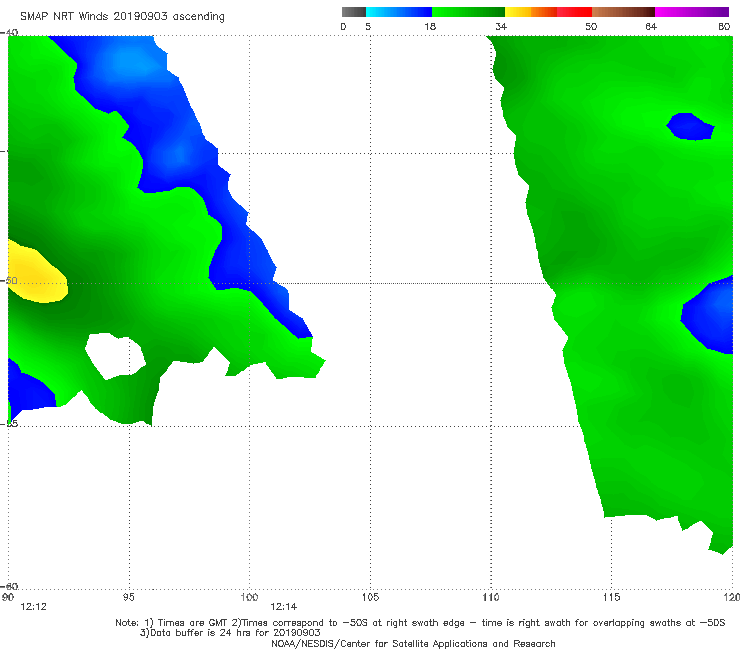Click the white data hole inside the left green swath
740x650 pixels.
(115, 355)
